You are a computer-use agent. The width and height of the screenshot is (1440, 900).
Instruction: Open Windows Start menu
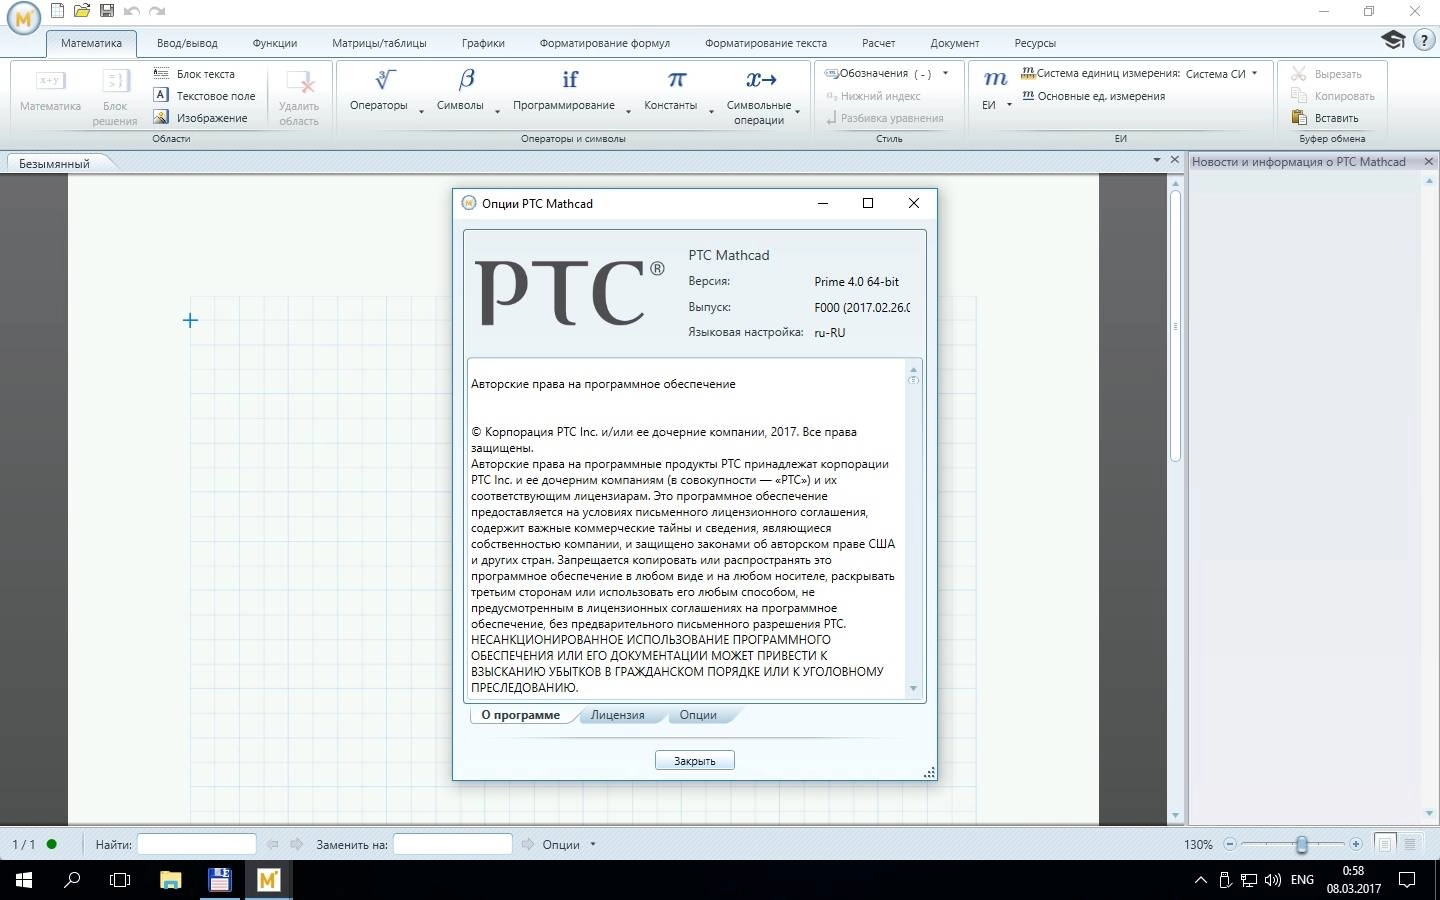tap(23, 880)
